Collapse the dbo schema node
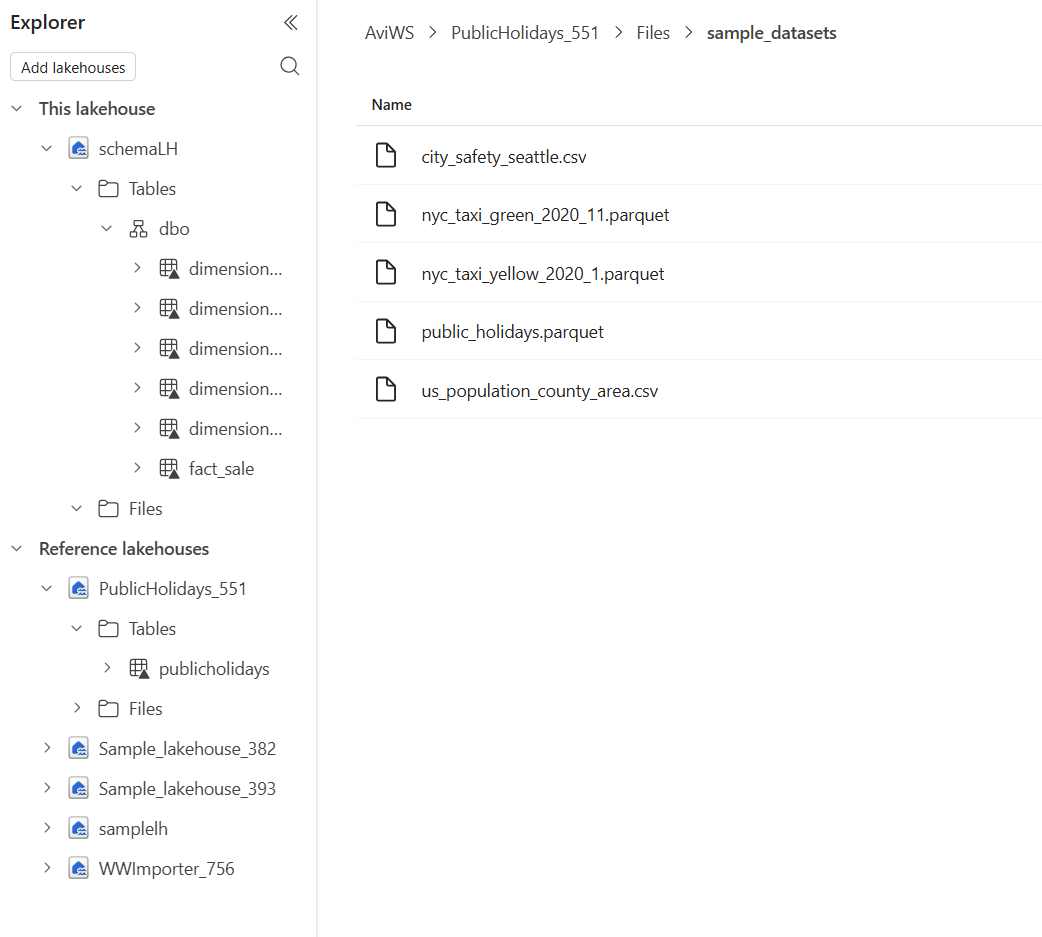 (x=107, y=228)
